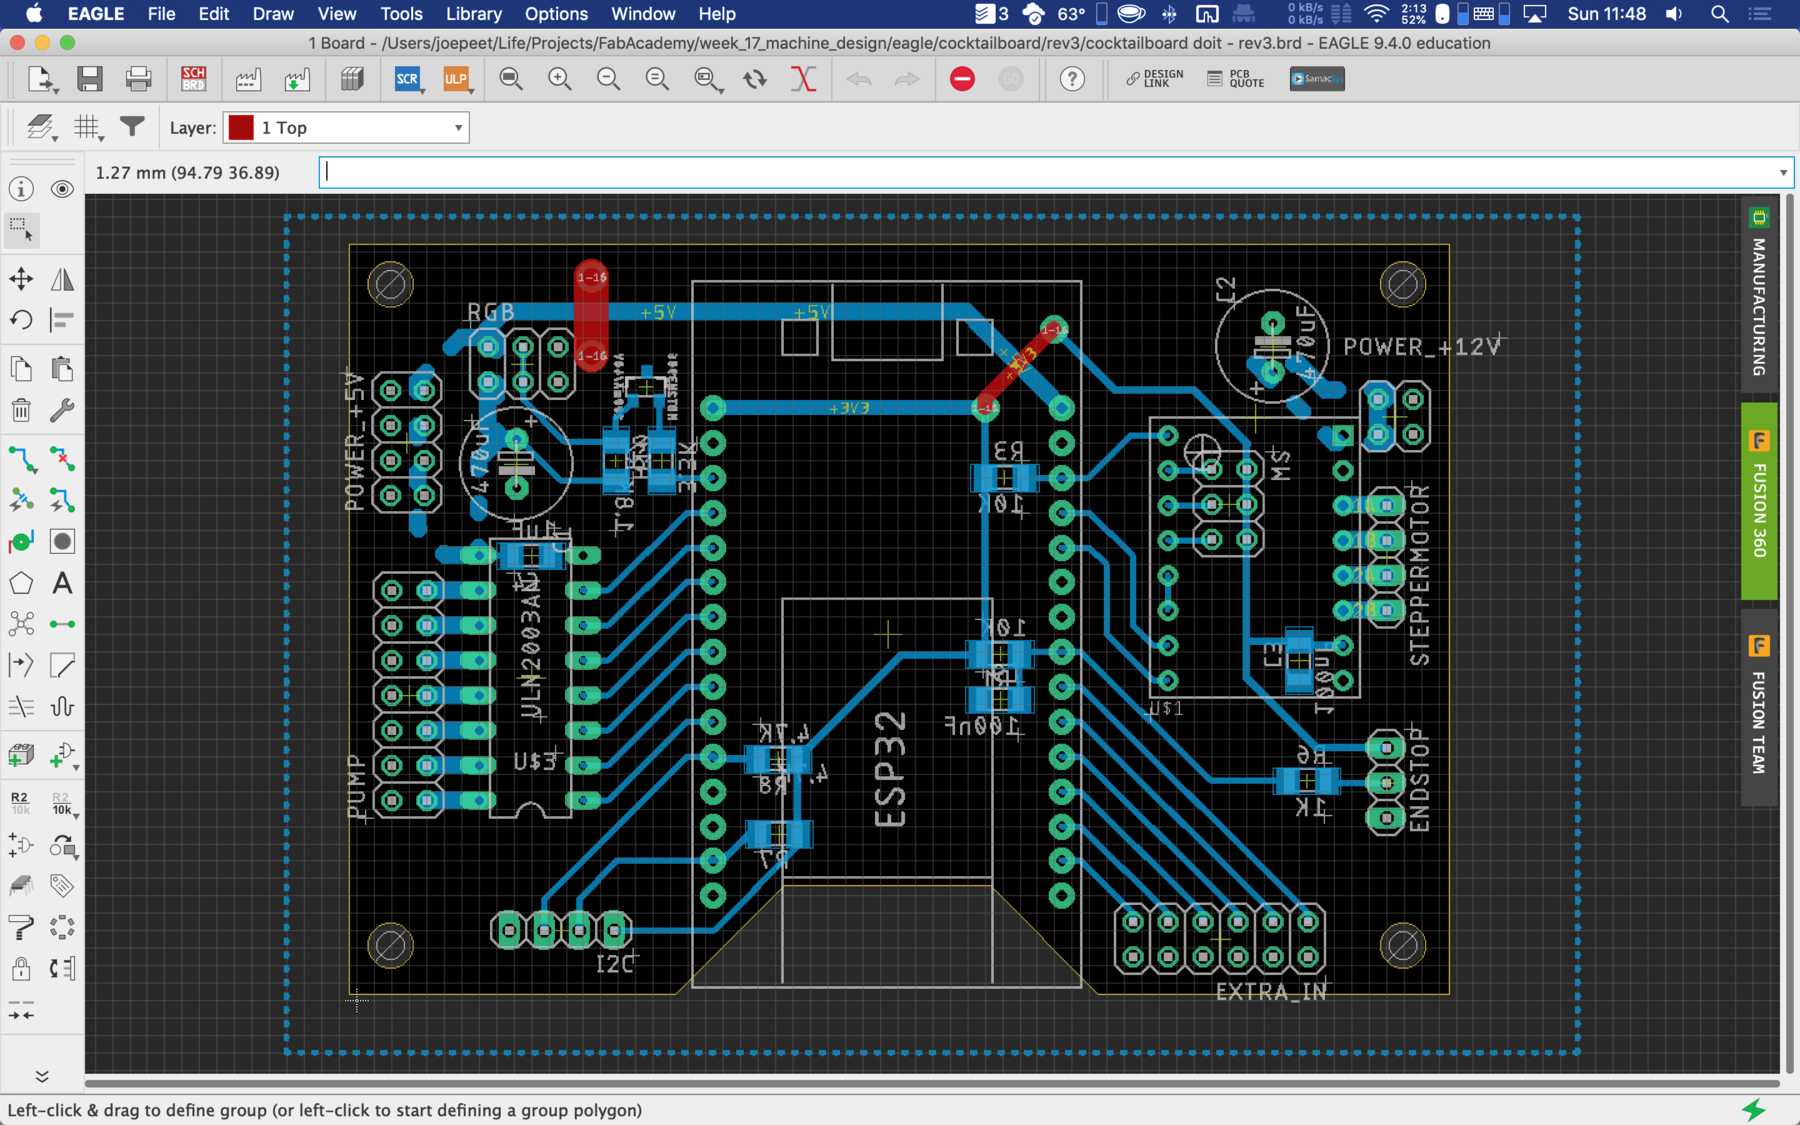
Task: Expand the command line history dropdown
Action: tap(1783, 173)
